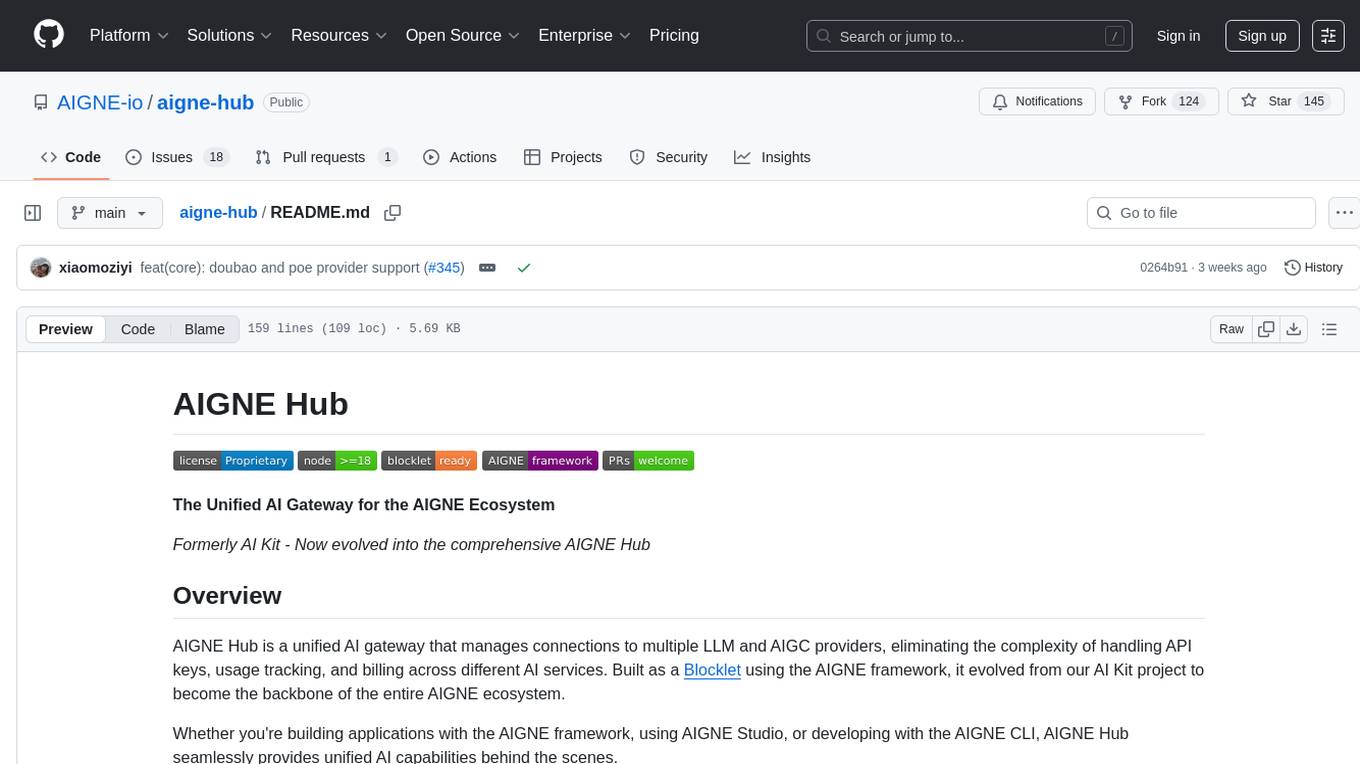Toggle the file tree side panel
This screenshot has width=1360, height=764.
[x=33, y=213]
